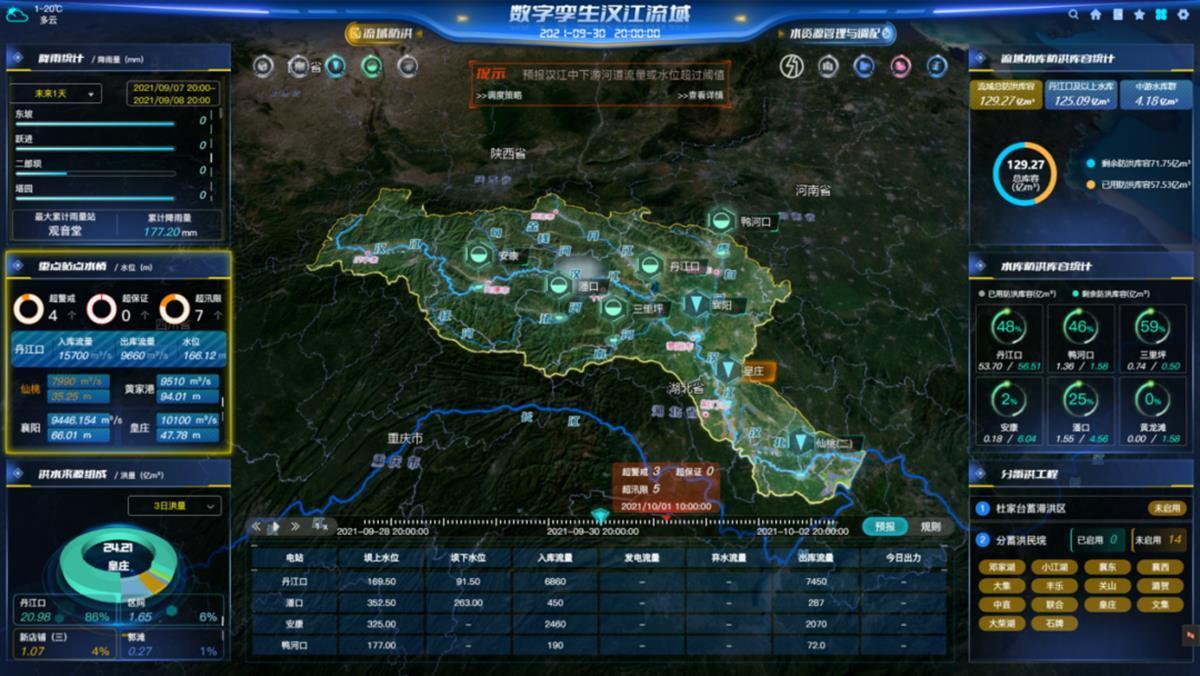Viewport: 1200px width, 676px height.
Task: Click the lightning bolt power layer icon
Action: coord(793,66)
